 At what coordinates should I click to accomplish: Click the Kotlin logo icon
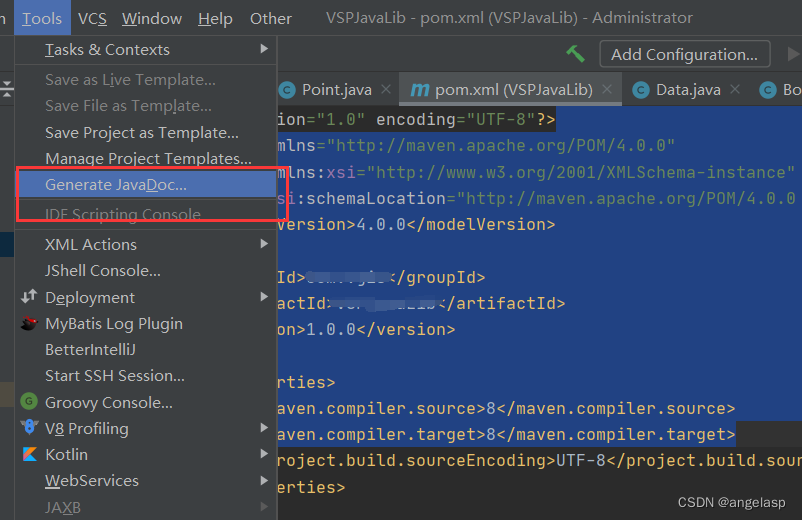coord(28,455)
